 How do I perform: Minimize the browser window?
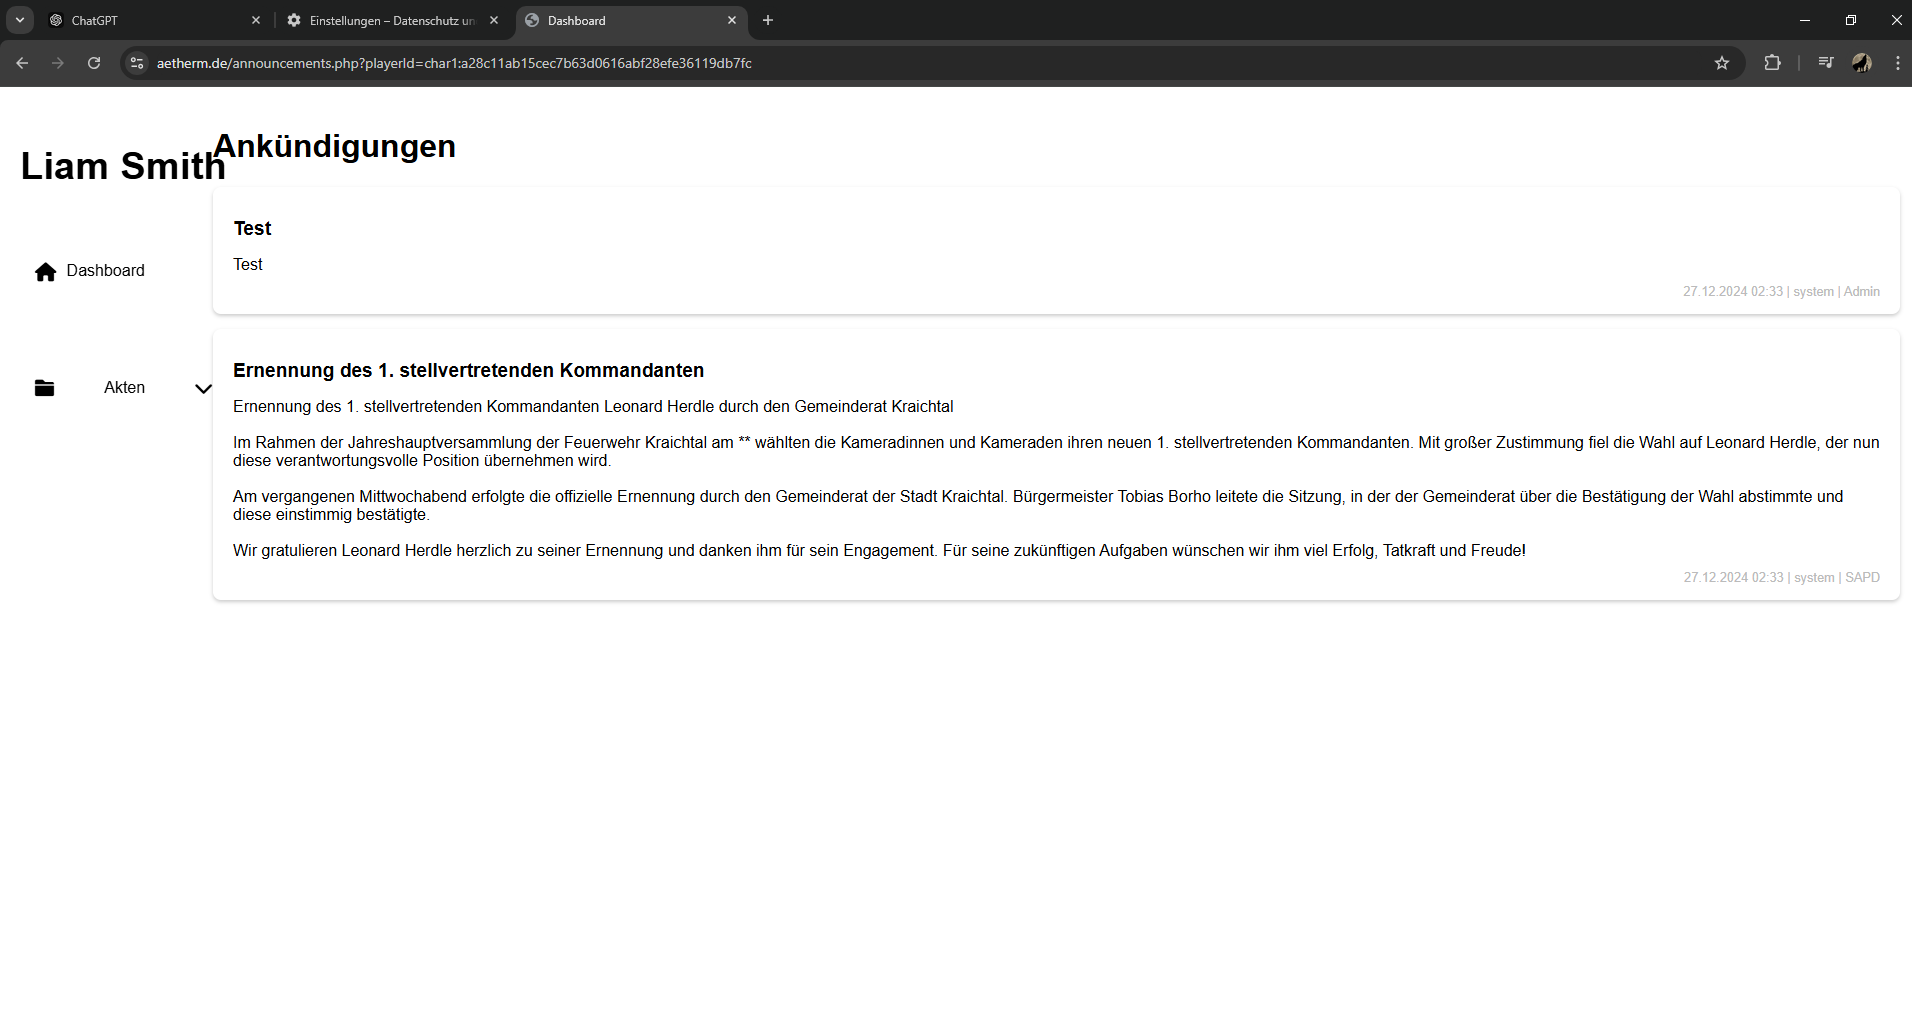[x=1805, y=20]
